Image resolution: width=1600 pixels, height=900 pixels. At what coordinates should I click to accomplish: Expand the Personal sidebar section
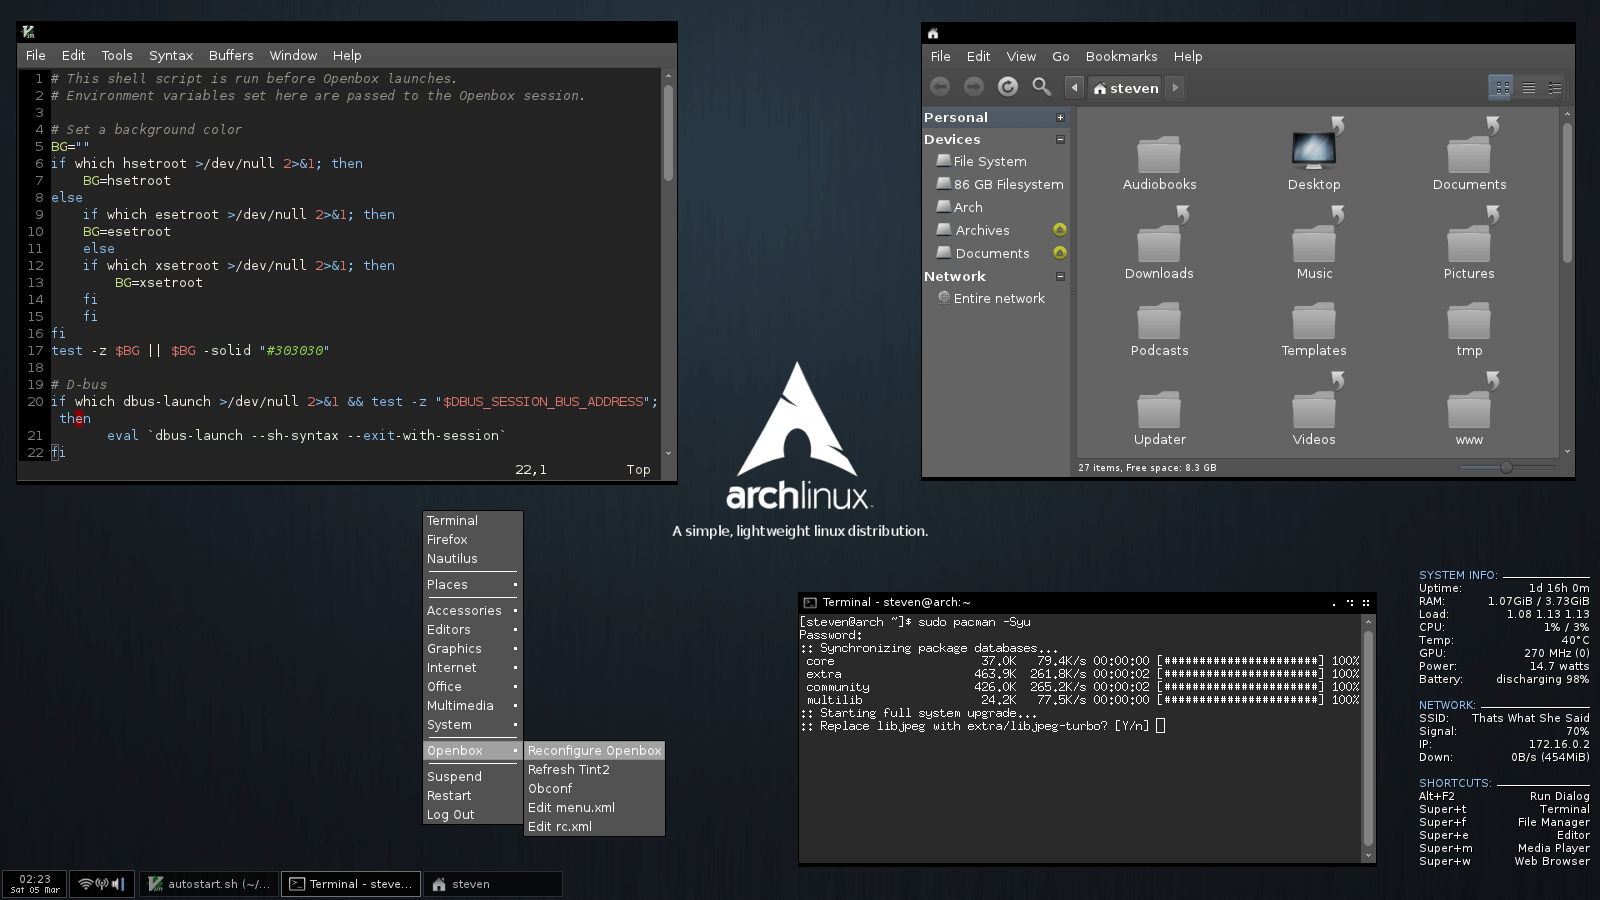coord(1060,118)
